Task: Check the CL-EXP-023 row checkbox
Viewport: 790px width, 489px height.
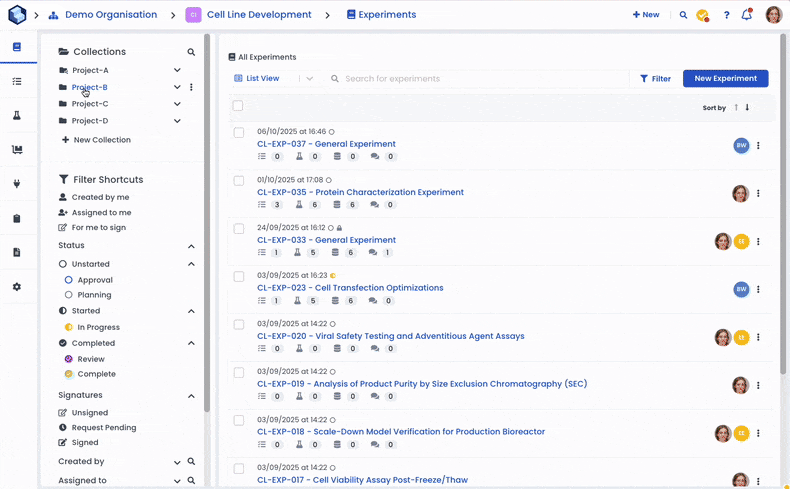Action: coord(239,276)
